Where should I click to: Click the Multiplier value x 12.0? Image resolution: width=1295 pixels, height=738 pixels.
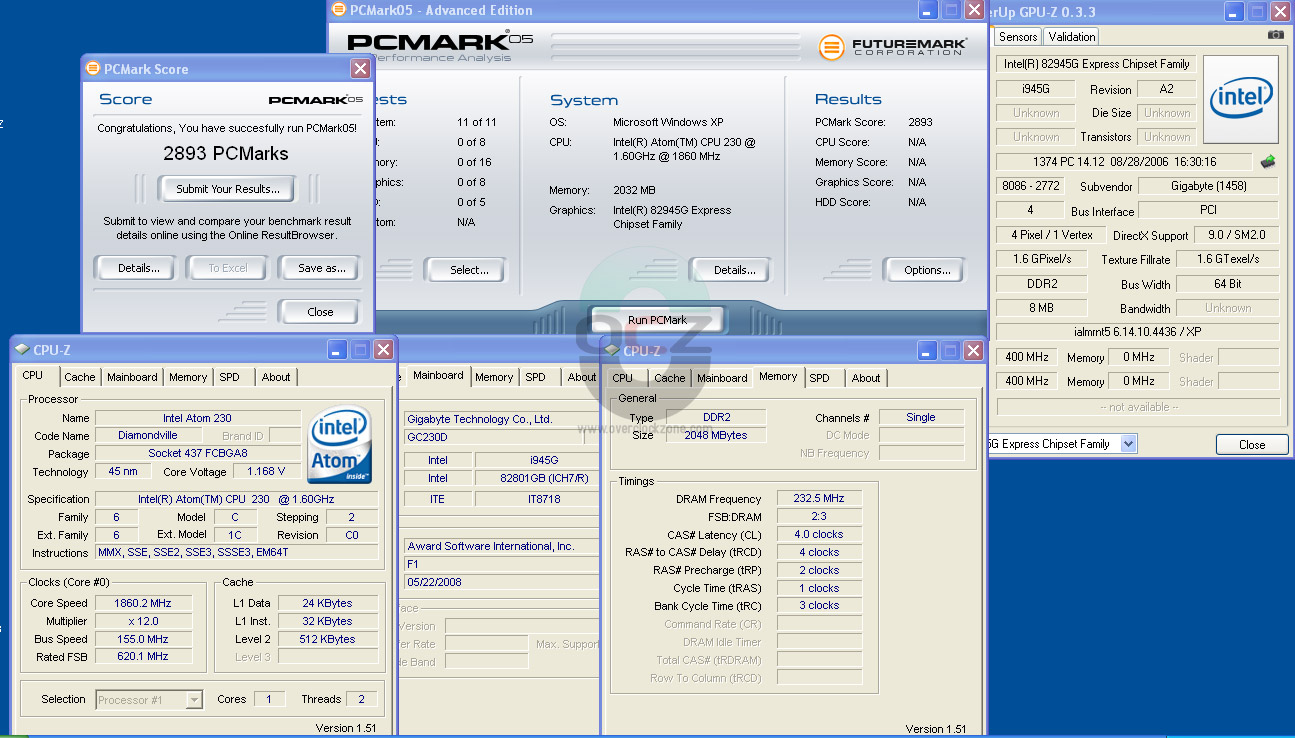144,621
